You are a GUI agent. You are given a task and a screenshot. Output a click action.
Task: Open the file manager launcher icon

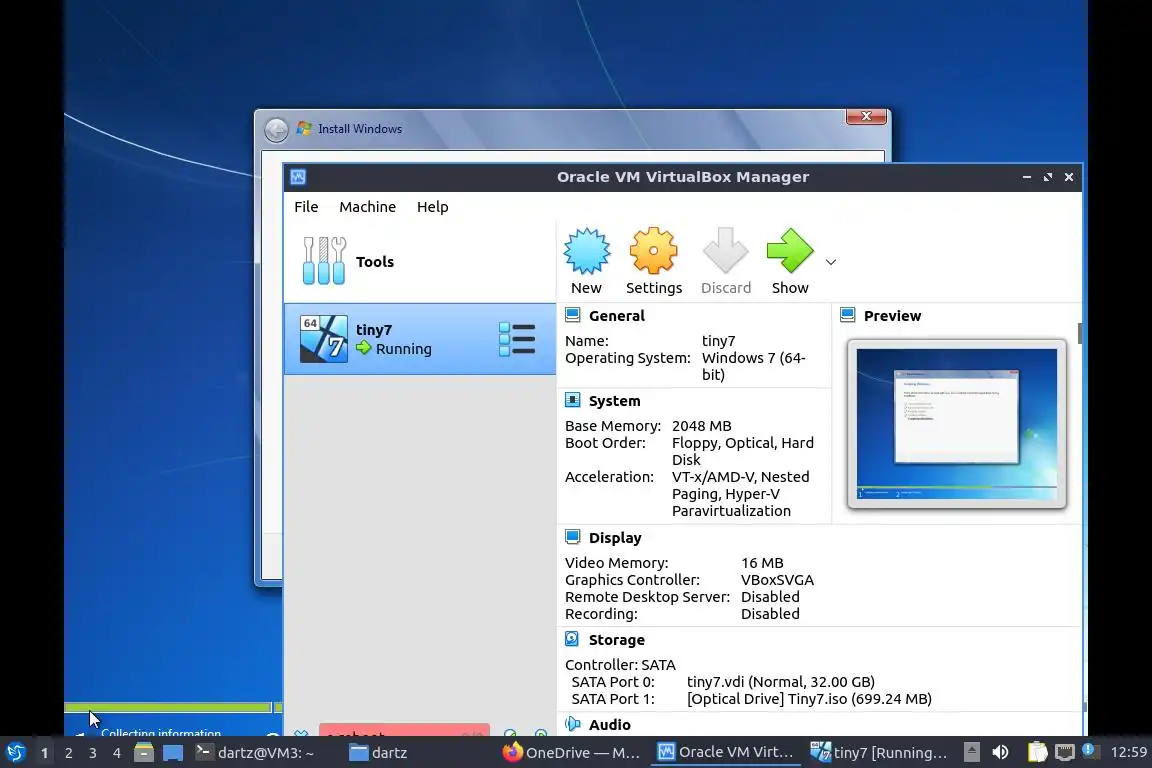(x=144, y=753)
